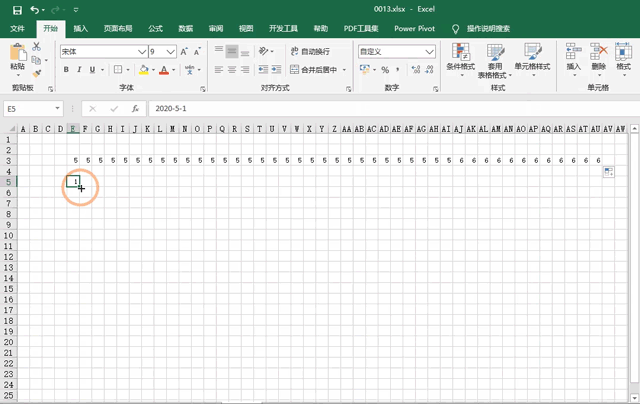Click the Insert Function fx icon

coord(135,109)
